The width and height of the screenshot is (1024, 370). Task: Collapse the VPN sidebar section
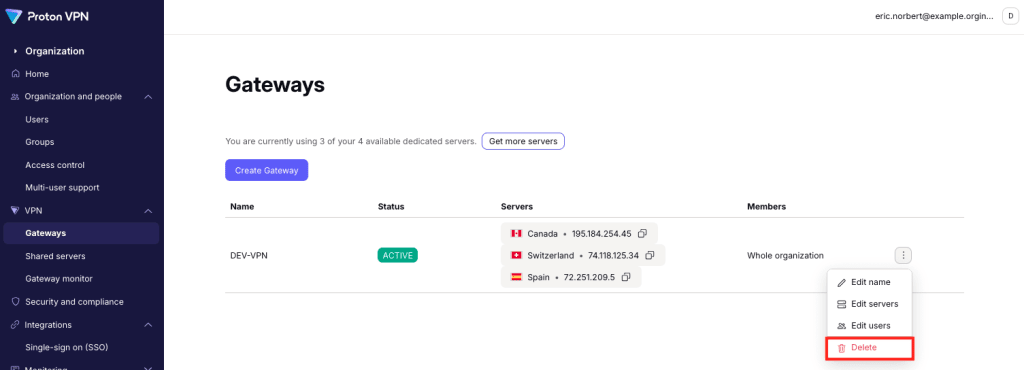coord(148,210)
